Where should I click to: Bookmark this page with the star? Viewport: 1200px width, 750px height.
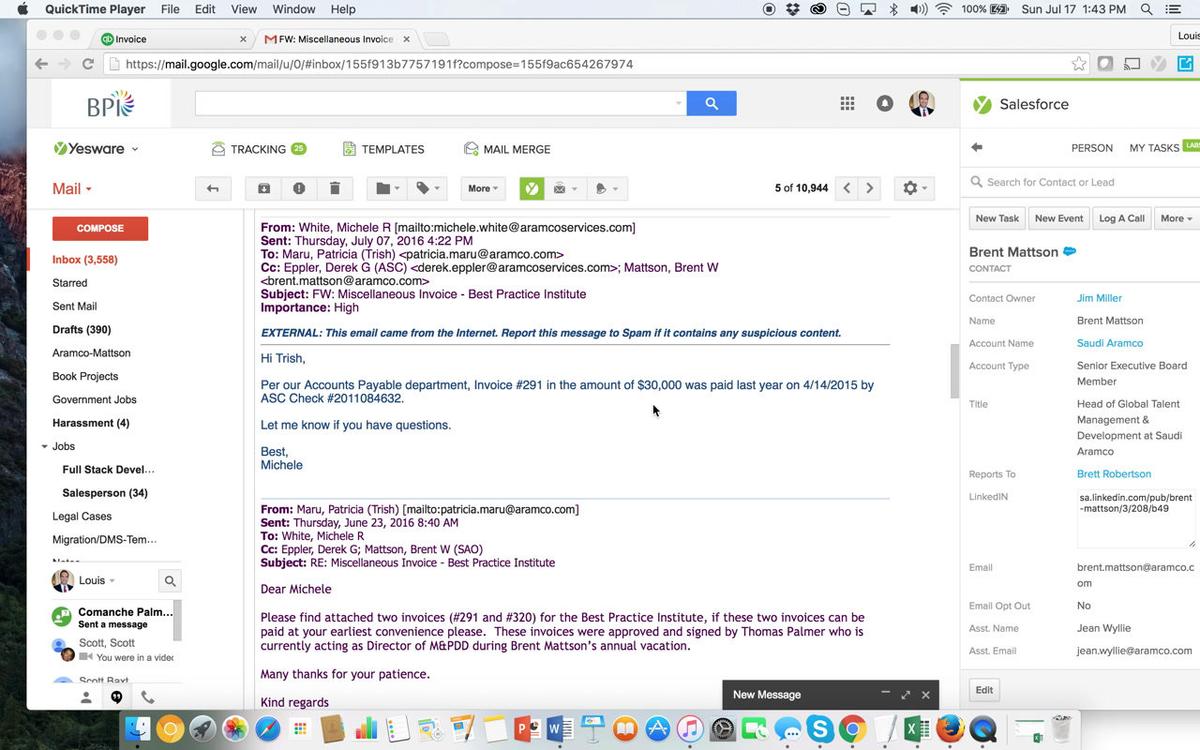coord(1079,64)
